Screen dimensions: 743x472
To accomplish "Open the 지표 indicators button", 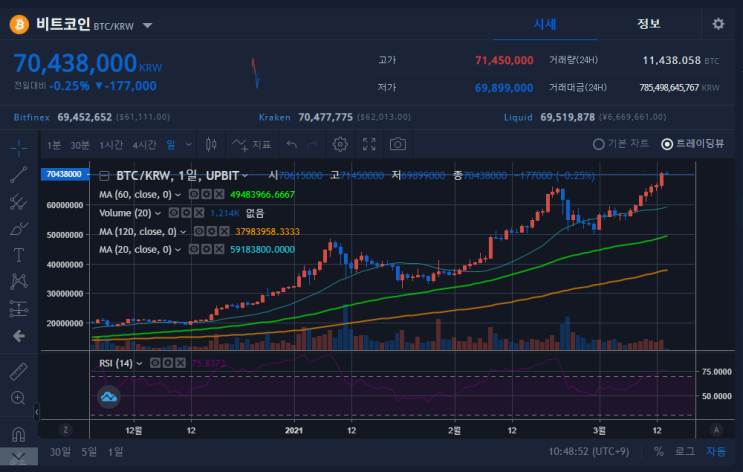I will coord(252,144).
